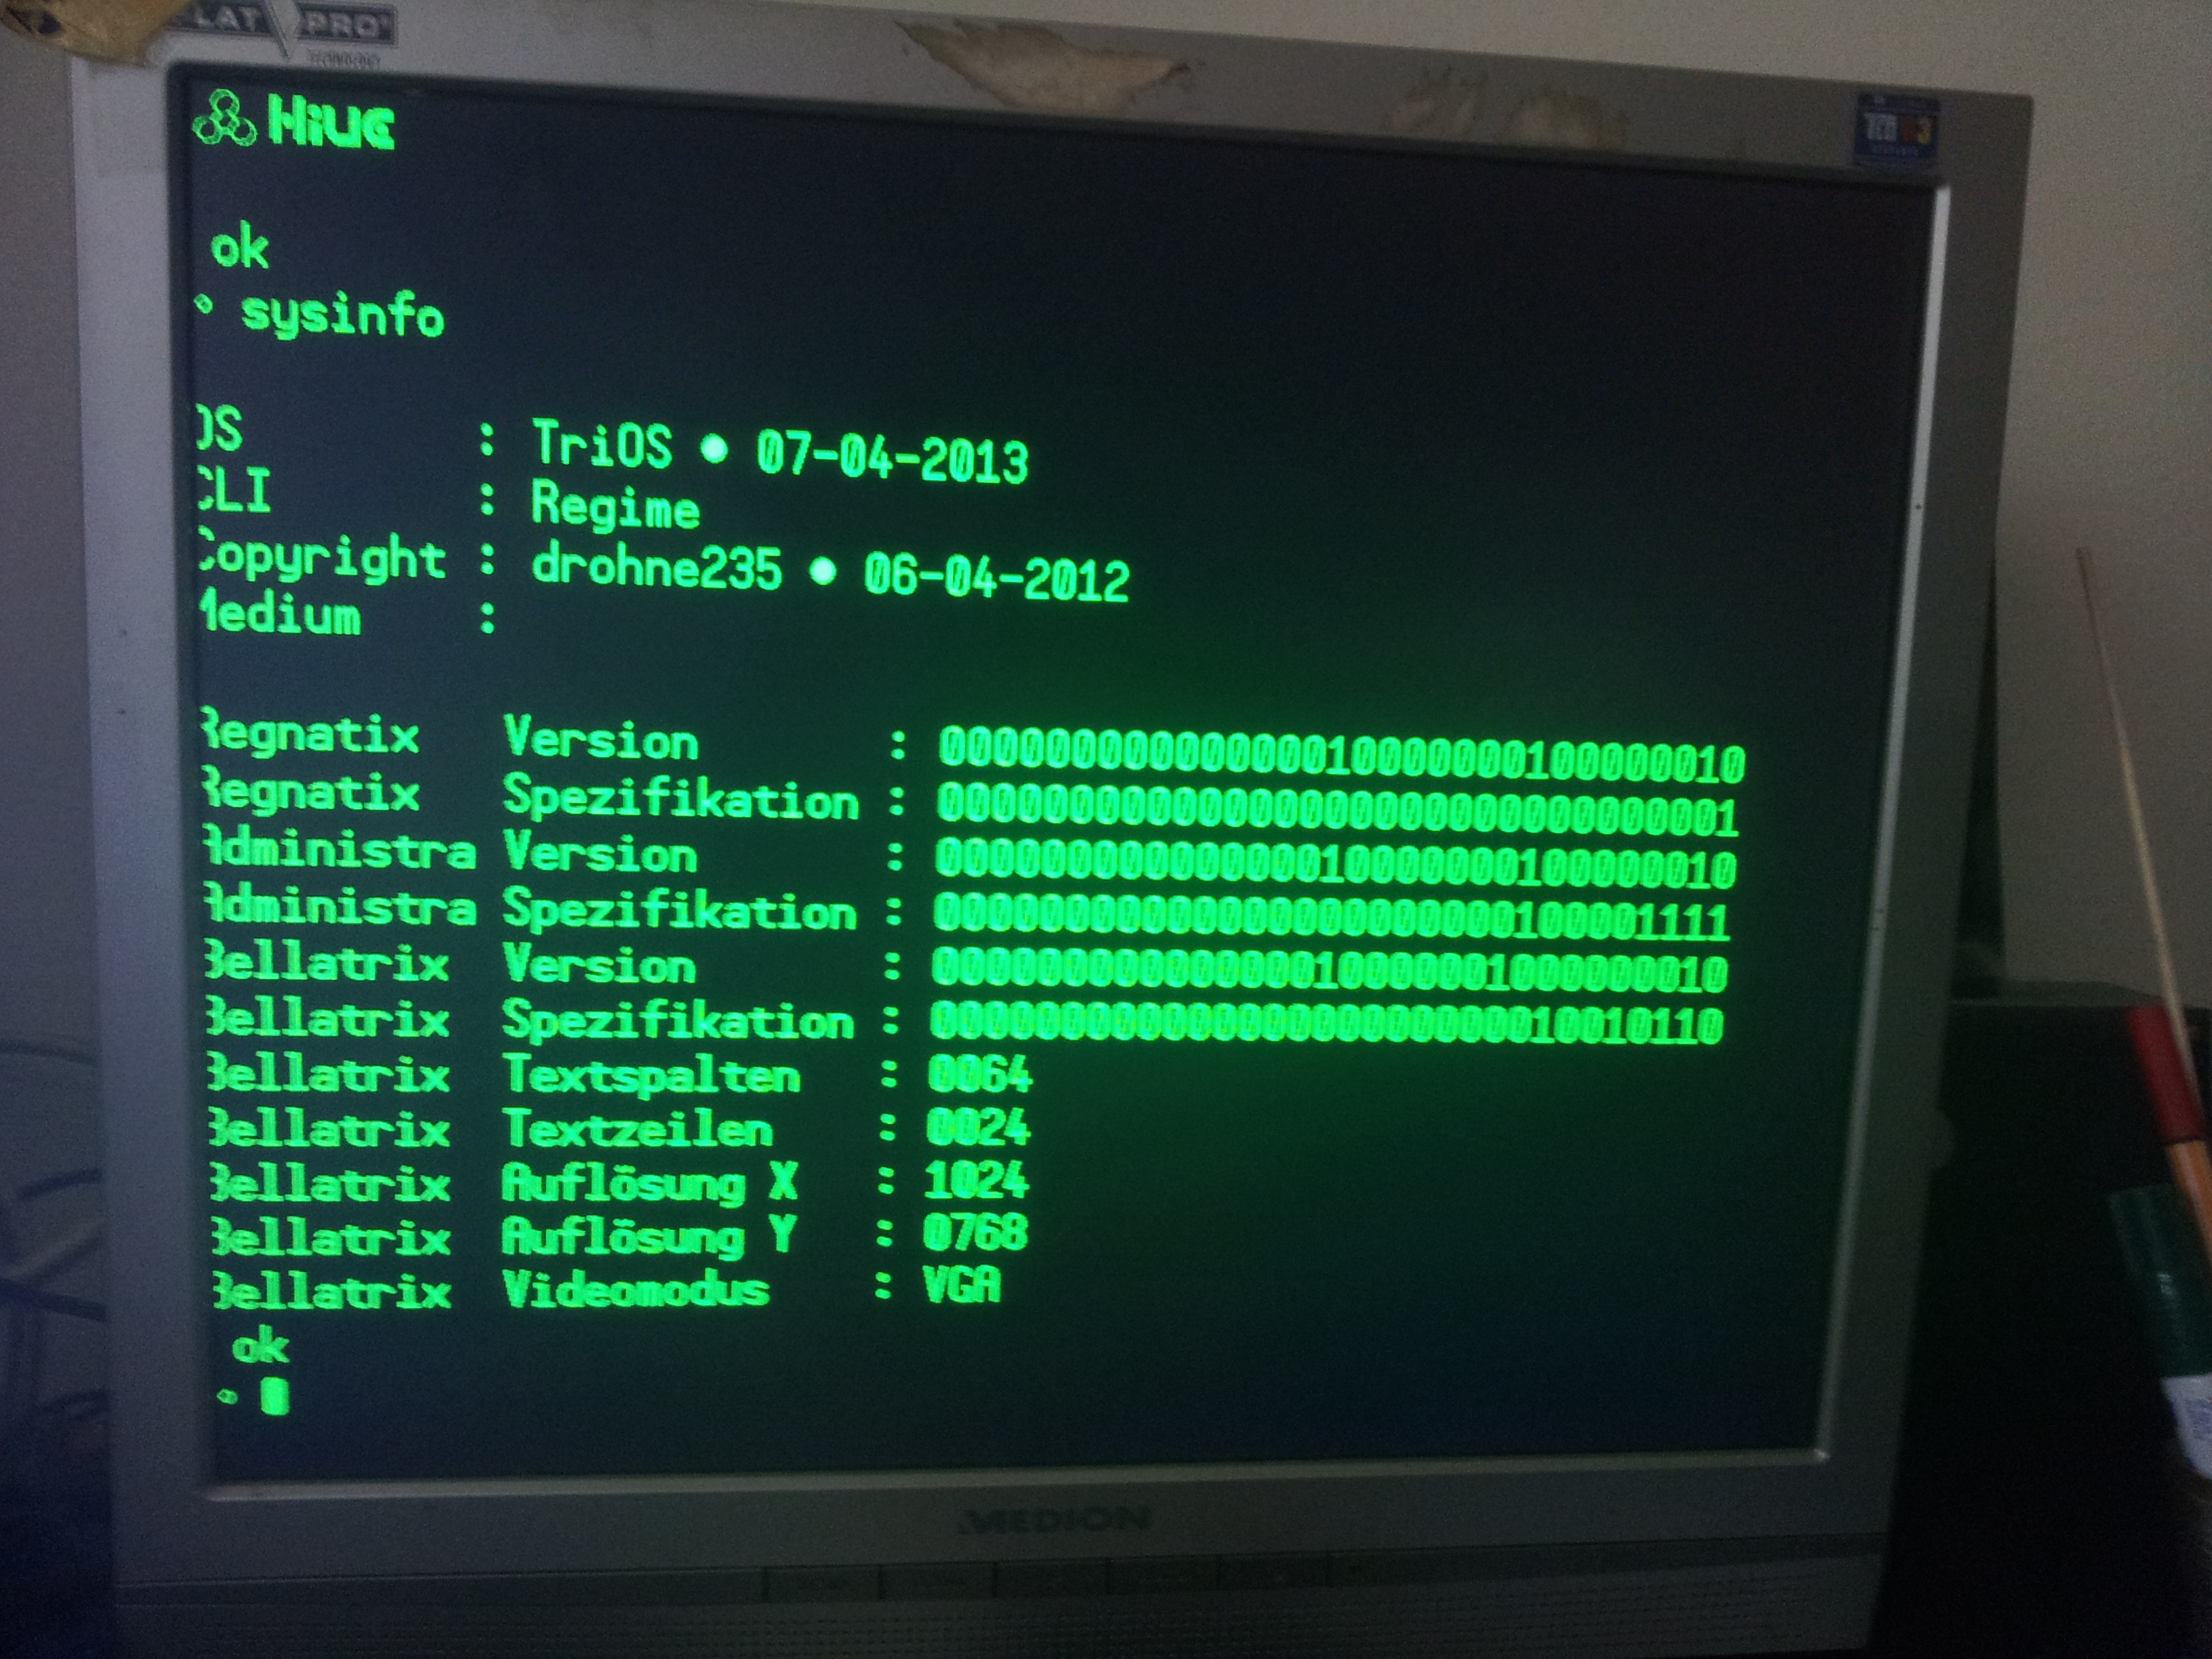Click the Bellatrix Spezifikation binary value
2212x1659 pixels.
tap(1326, 1023)
